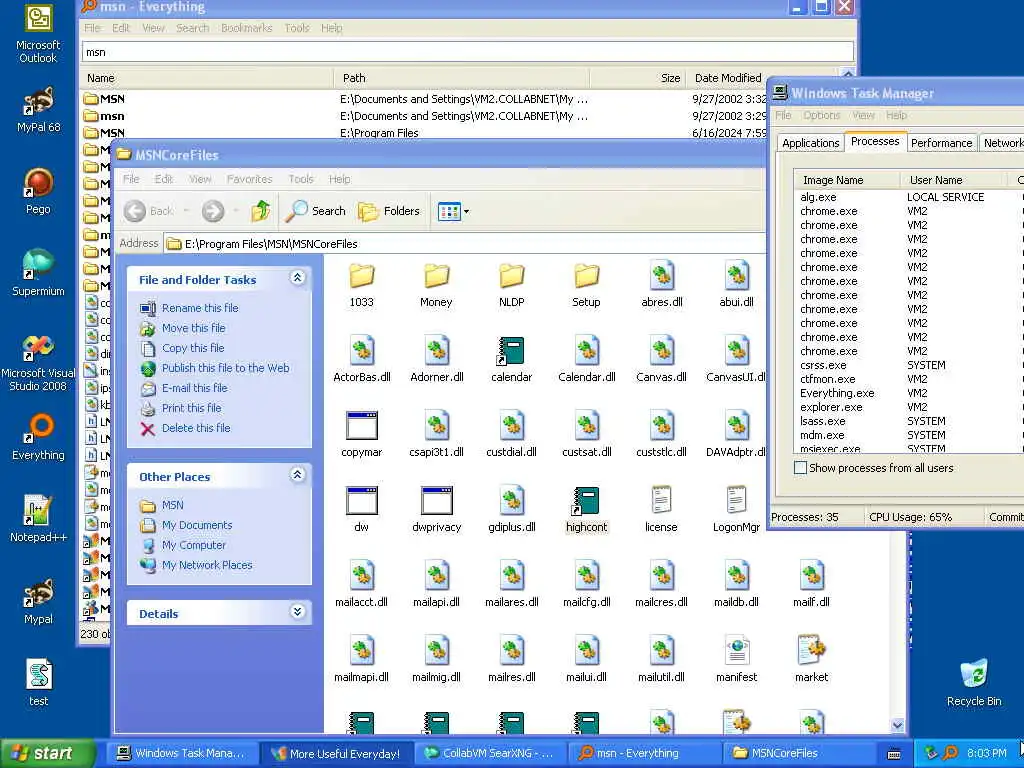The width and height of the screenshot is (1024, 768).
Task: Select the dwprivacy file icon
Action: [436, 511]
